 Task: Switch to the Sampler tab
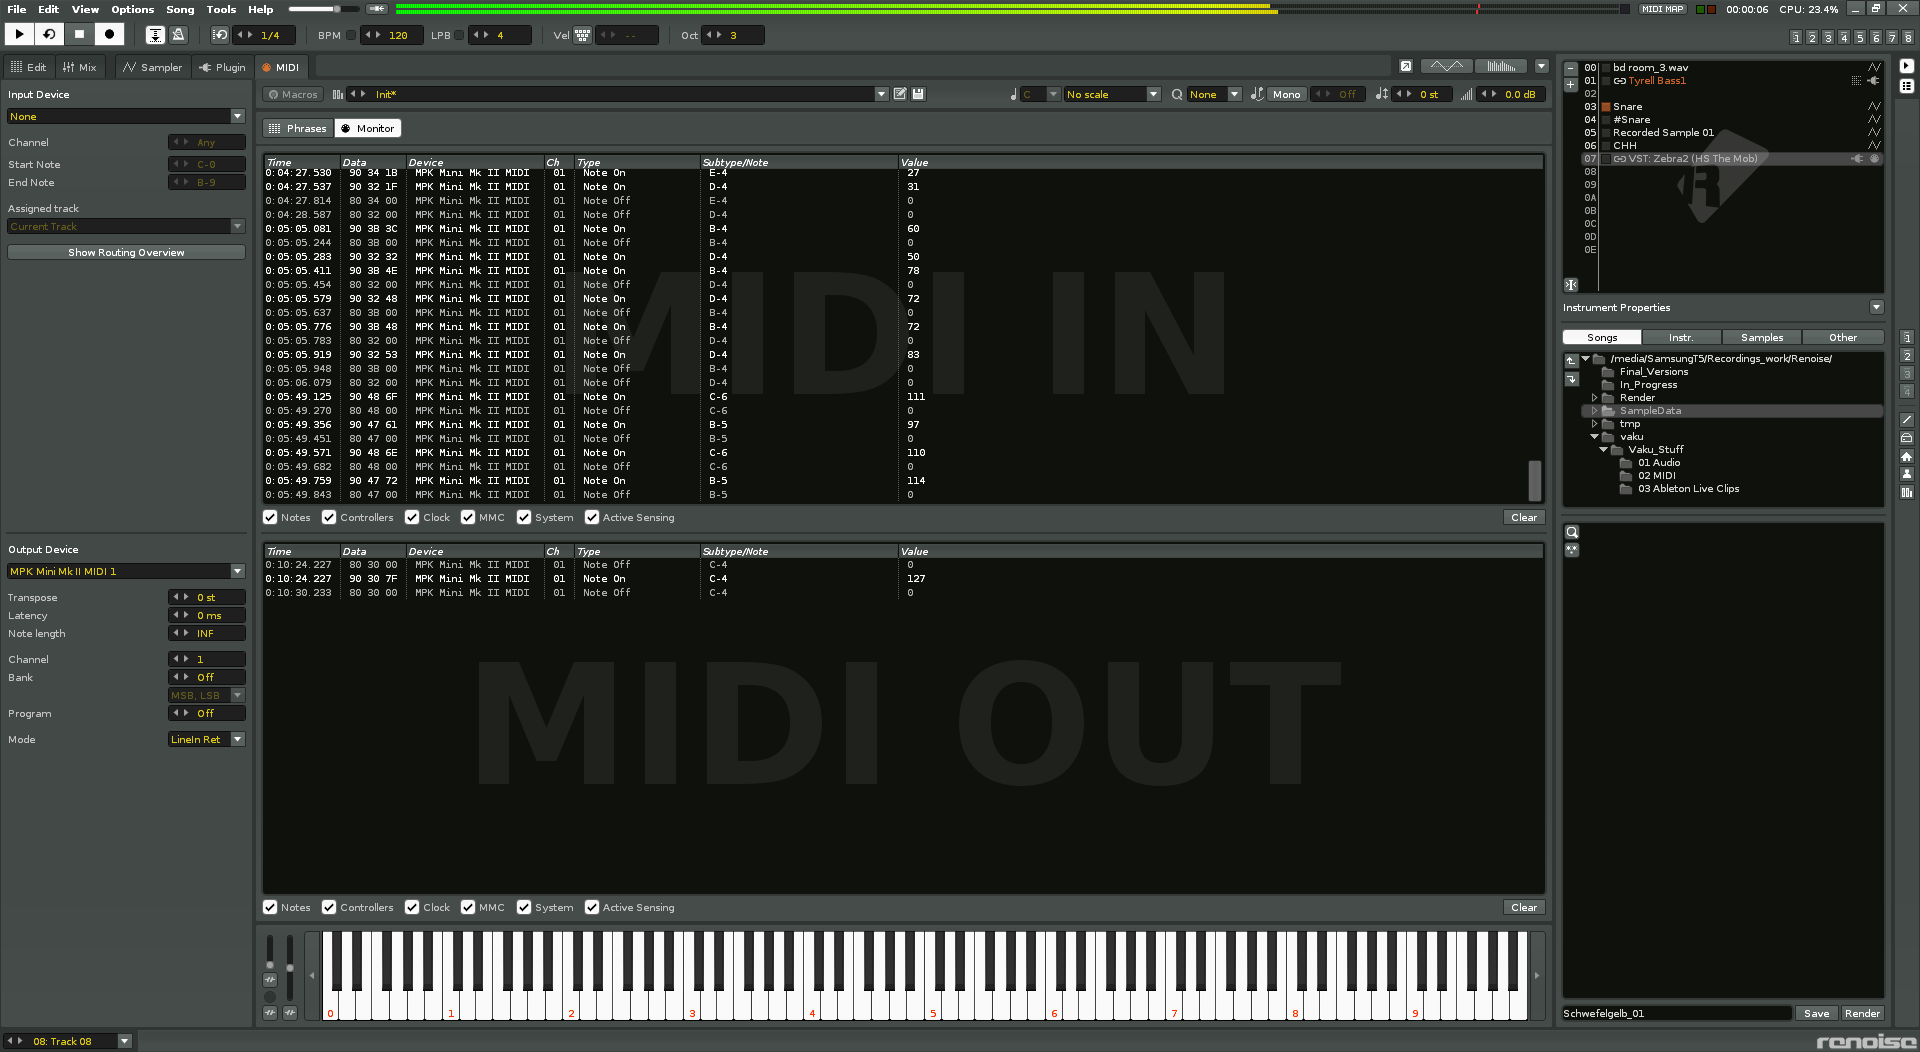[152, 67]
